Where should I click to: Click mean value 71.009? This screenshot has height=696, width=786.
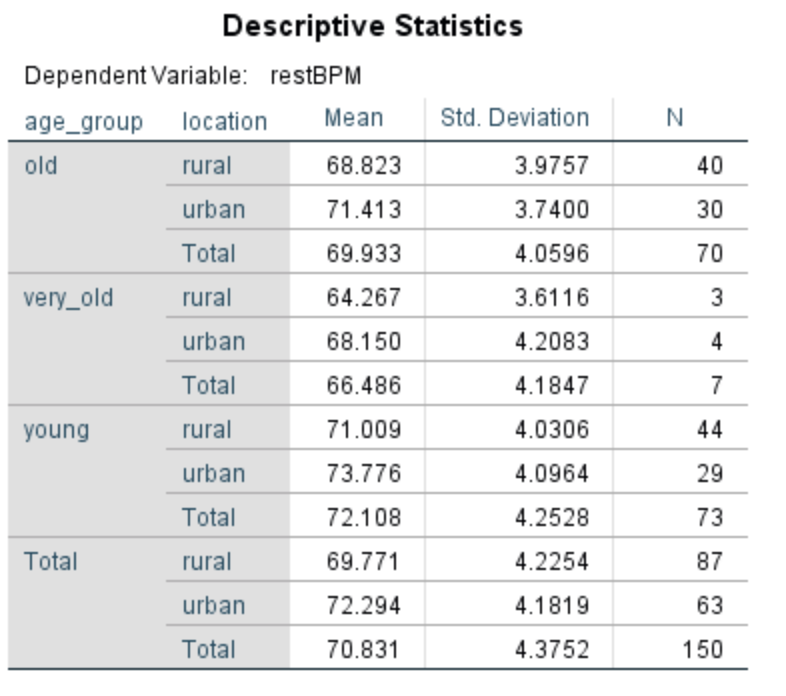(x=363, y=430)
